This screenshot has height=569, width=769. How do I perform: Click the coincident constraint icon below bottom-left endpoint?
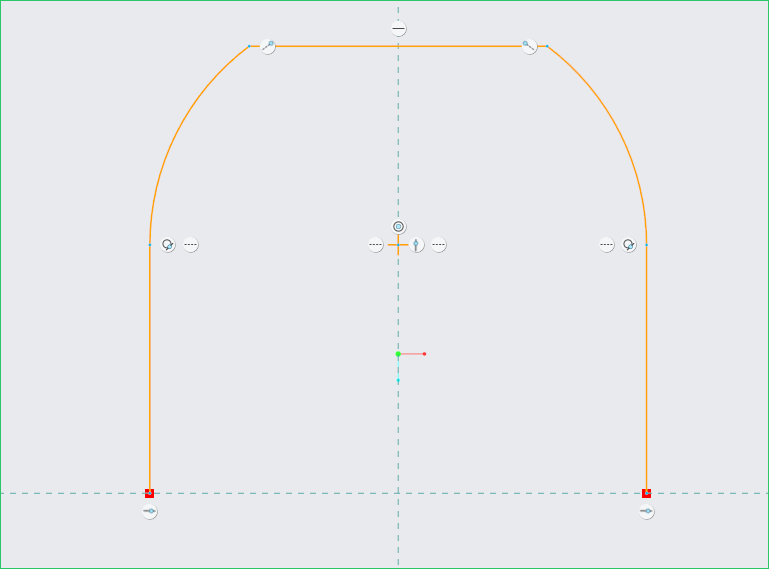point(150,512)
